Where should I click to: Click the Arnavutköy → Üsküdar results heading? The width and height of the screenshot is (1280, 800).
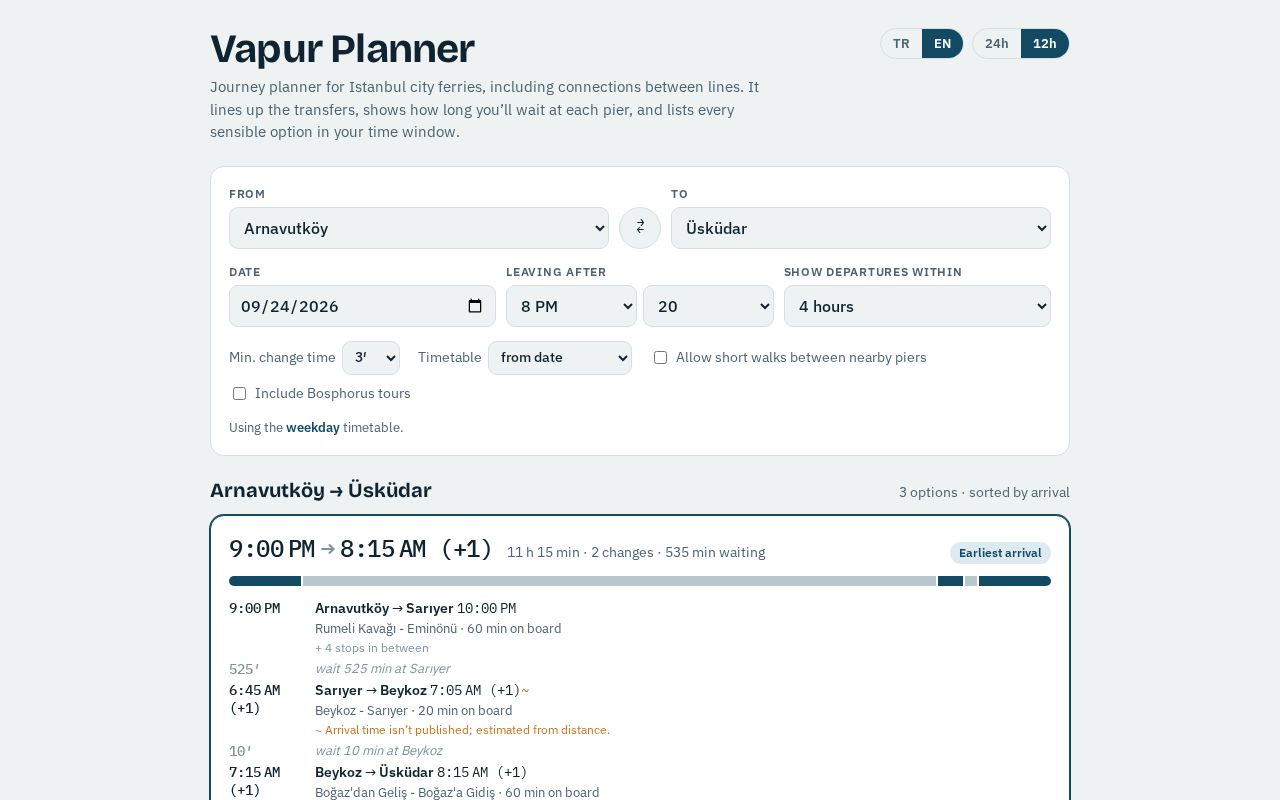[321, 490]
